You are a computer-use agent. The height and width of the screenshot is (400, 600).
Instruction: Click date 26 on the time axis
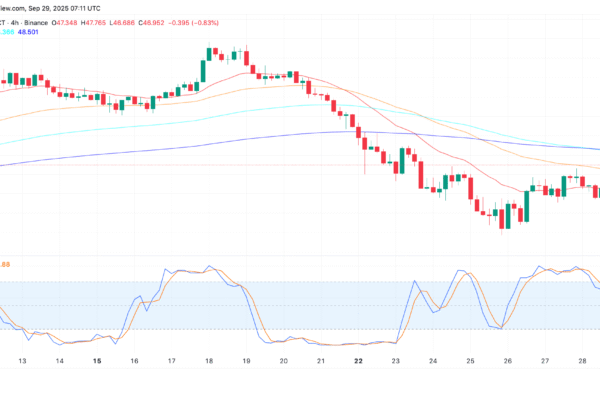[507, 360]
